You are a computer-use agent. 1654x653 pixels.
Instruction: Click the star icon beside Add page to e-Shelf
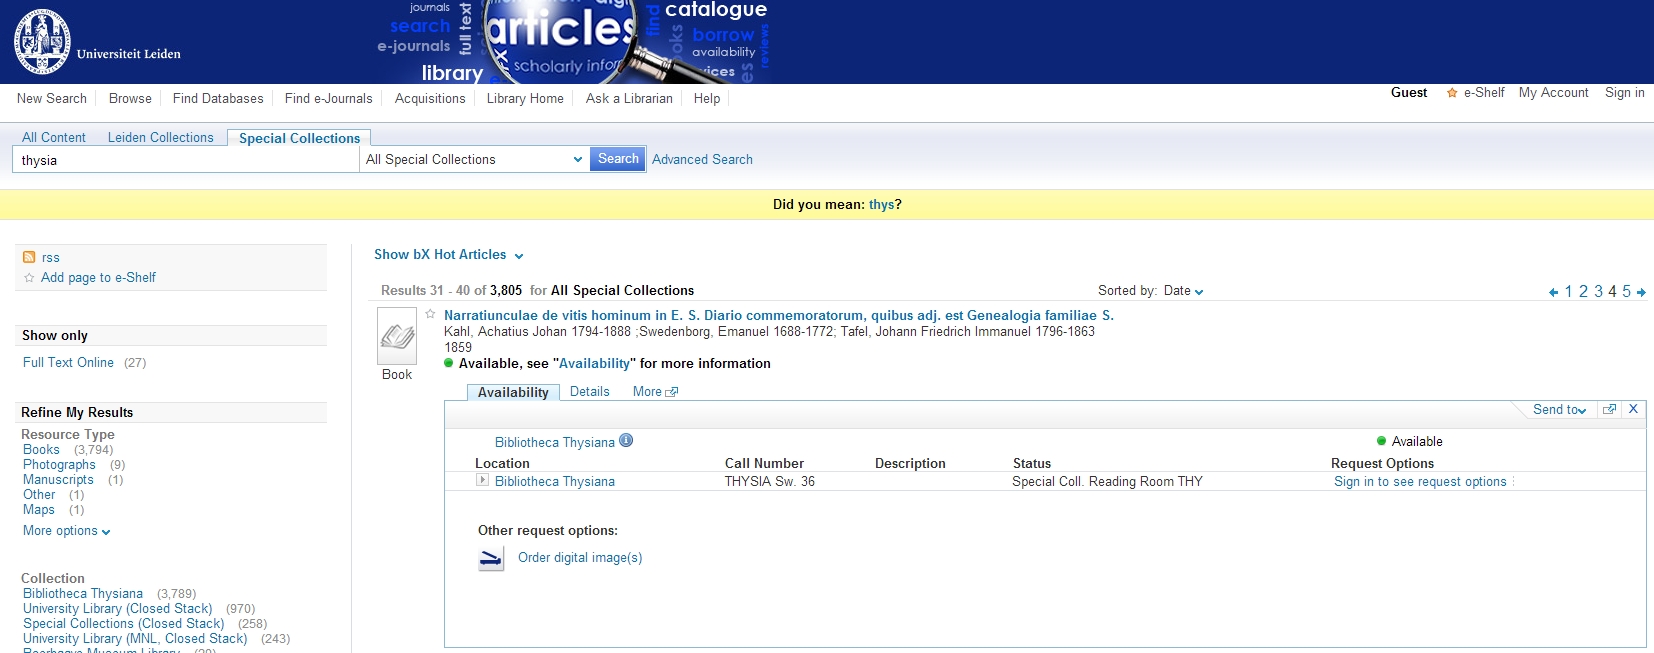pyautogui.click(x=29, y=278)
